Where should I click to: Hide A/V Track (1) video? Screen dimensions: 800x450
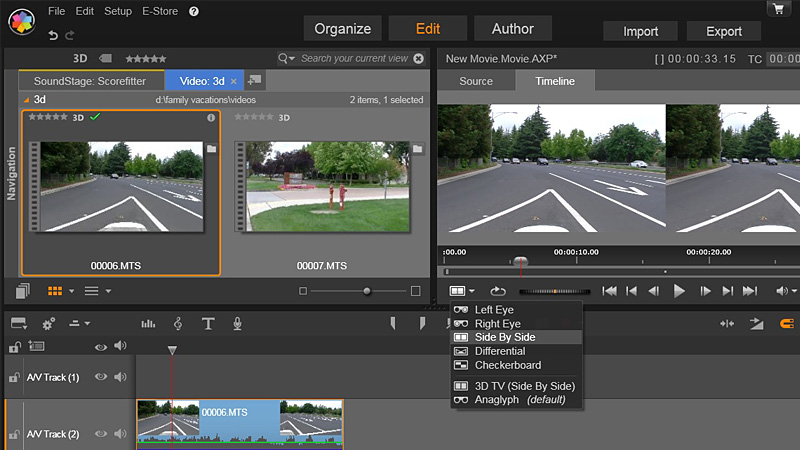click(x=100, y=377)
